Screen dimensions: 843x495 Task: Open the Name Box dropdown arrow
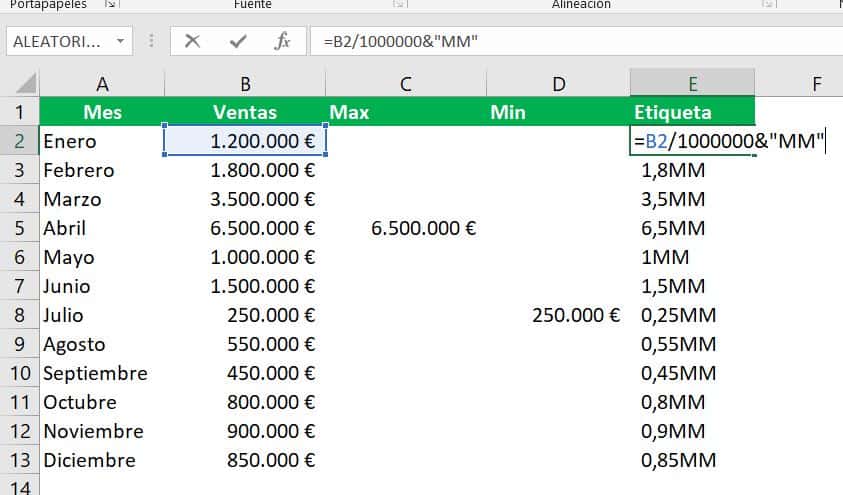click(x=120, y=41)
